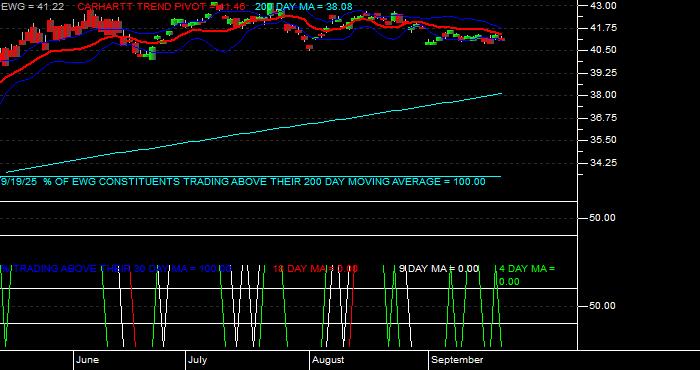Viewport: 700px width, 370px height.
Task: Select the 40.50 price axis value
Action: [603, 50]
